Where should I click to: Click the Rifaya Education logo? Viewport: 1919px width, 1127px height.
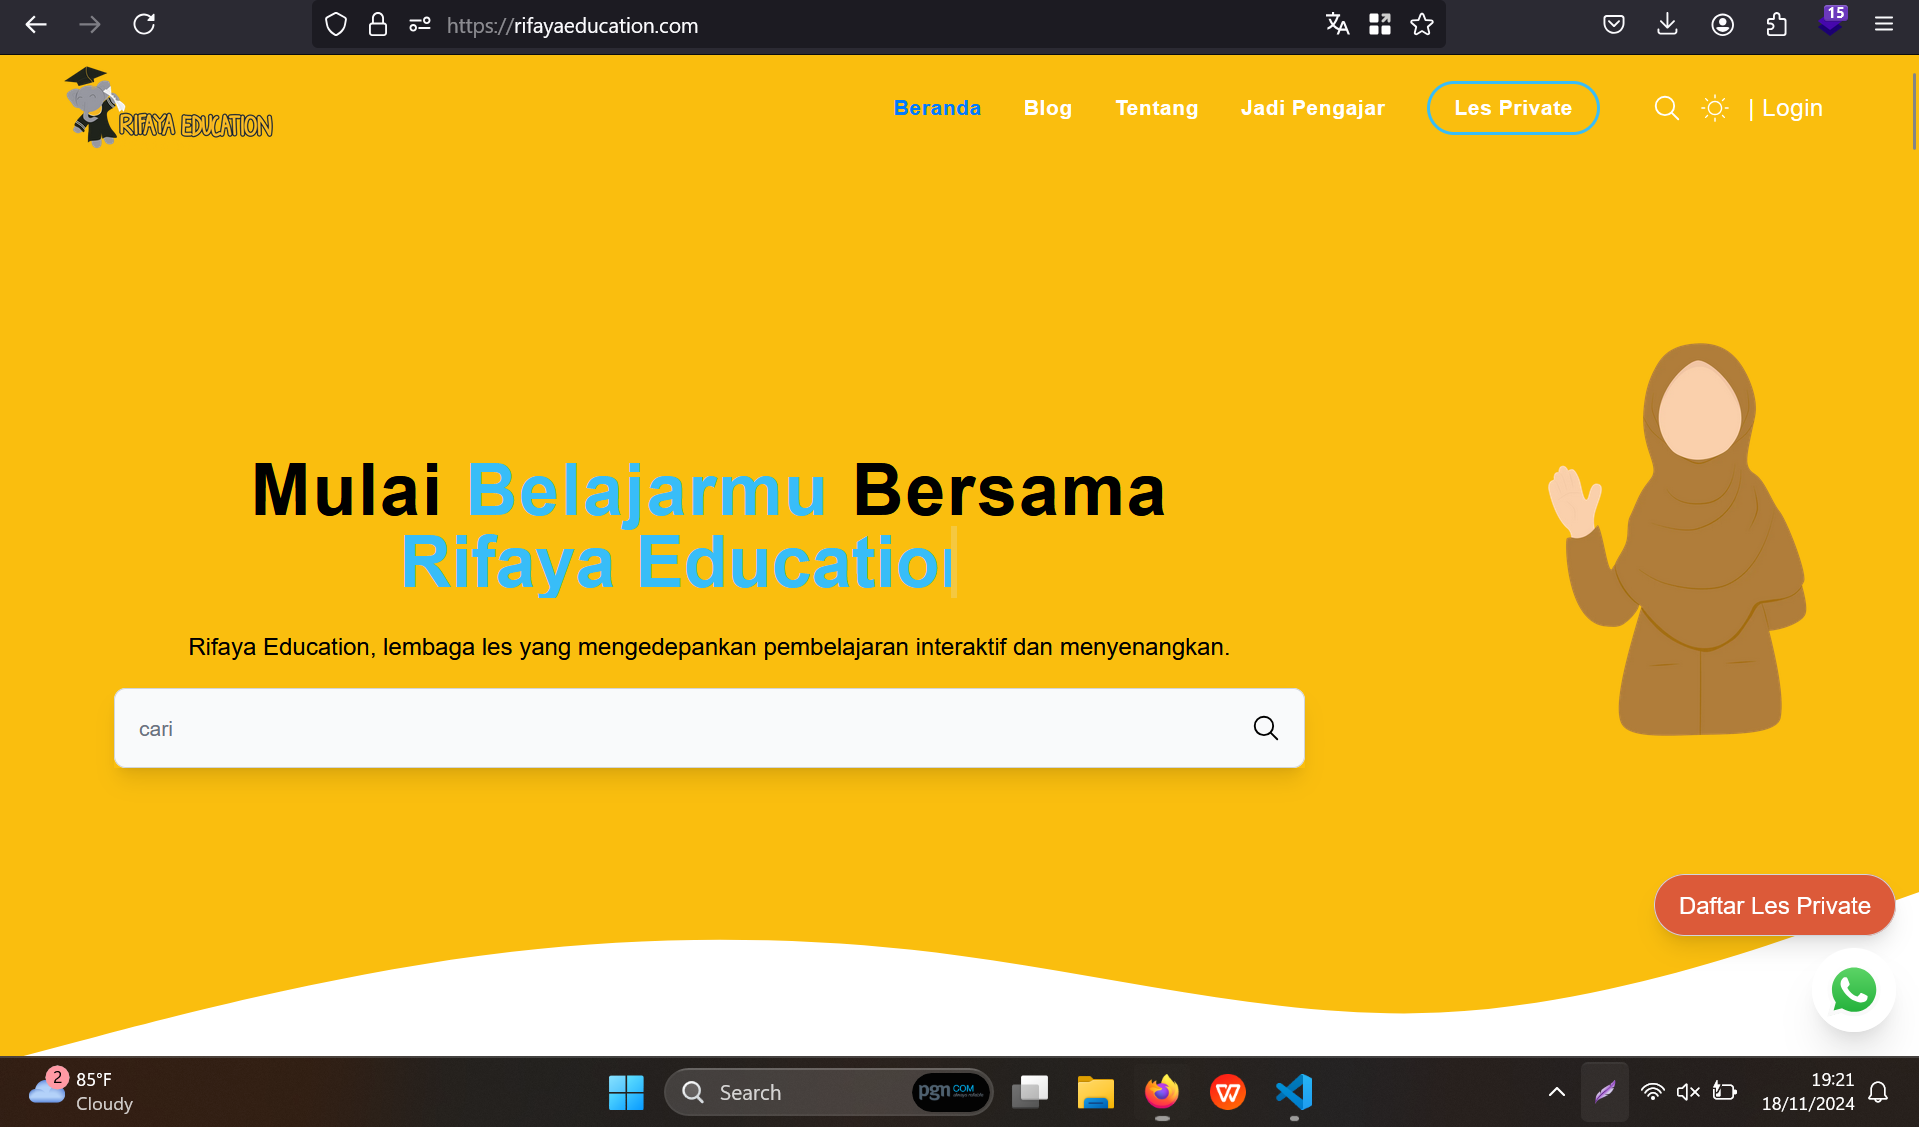click(x=169, y=108)
